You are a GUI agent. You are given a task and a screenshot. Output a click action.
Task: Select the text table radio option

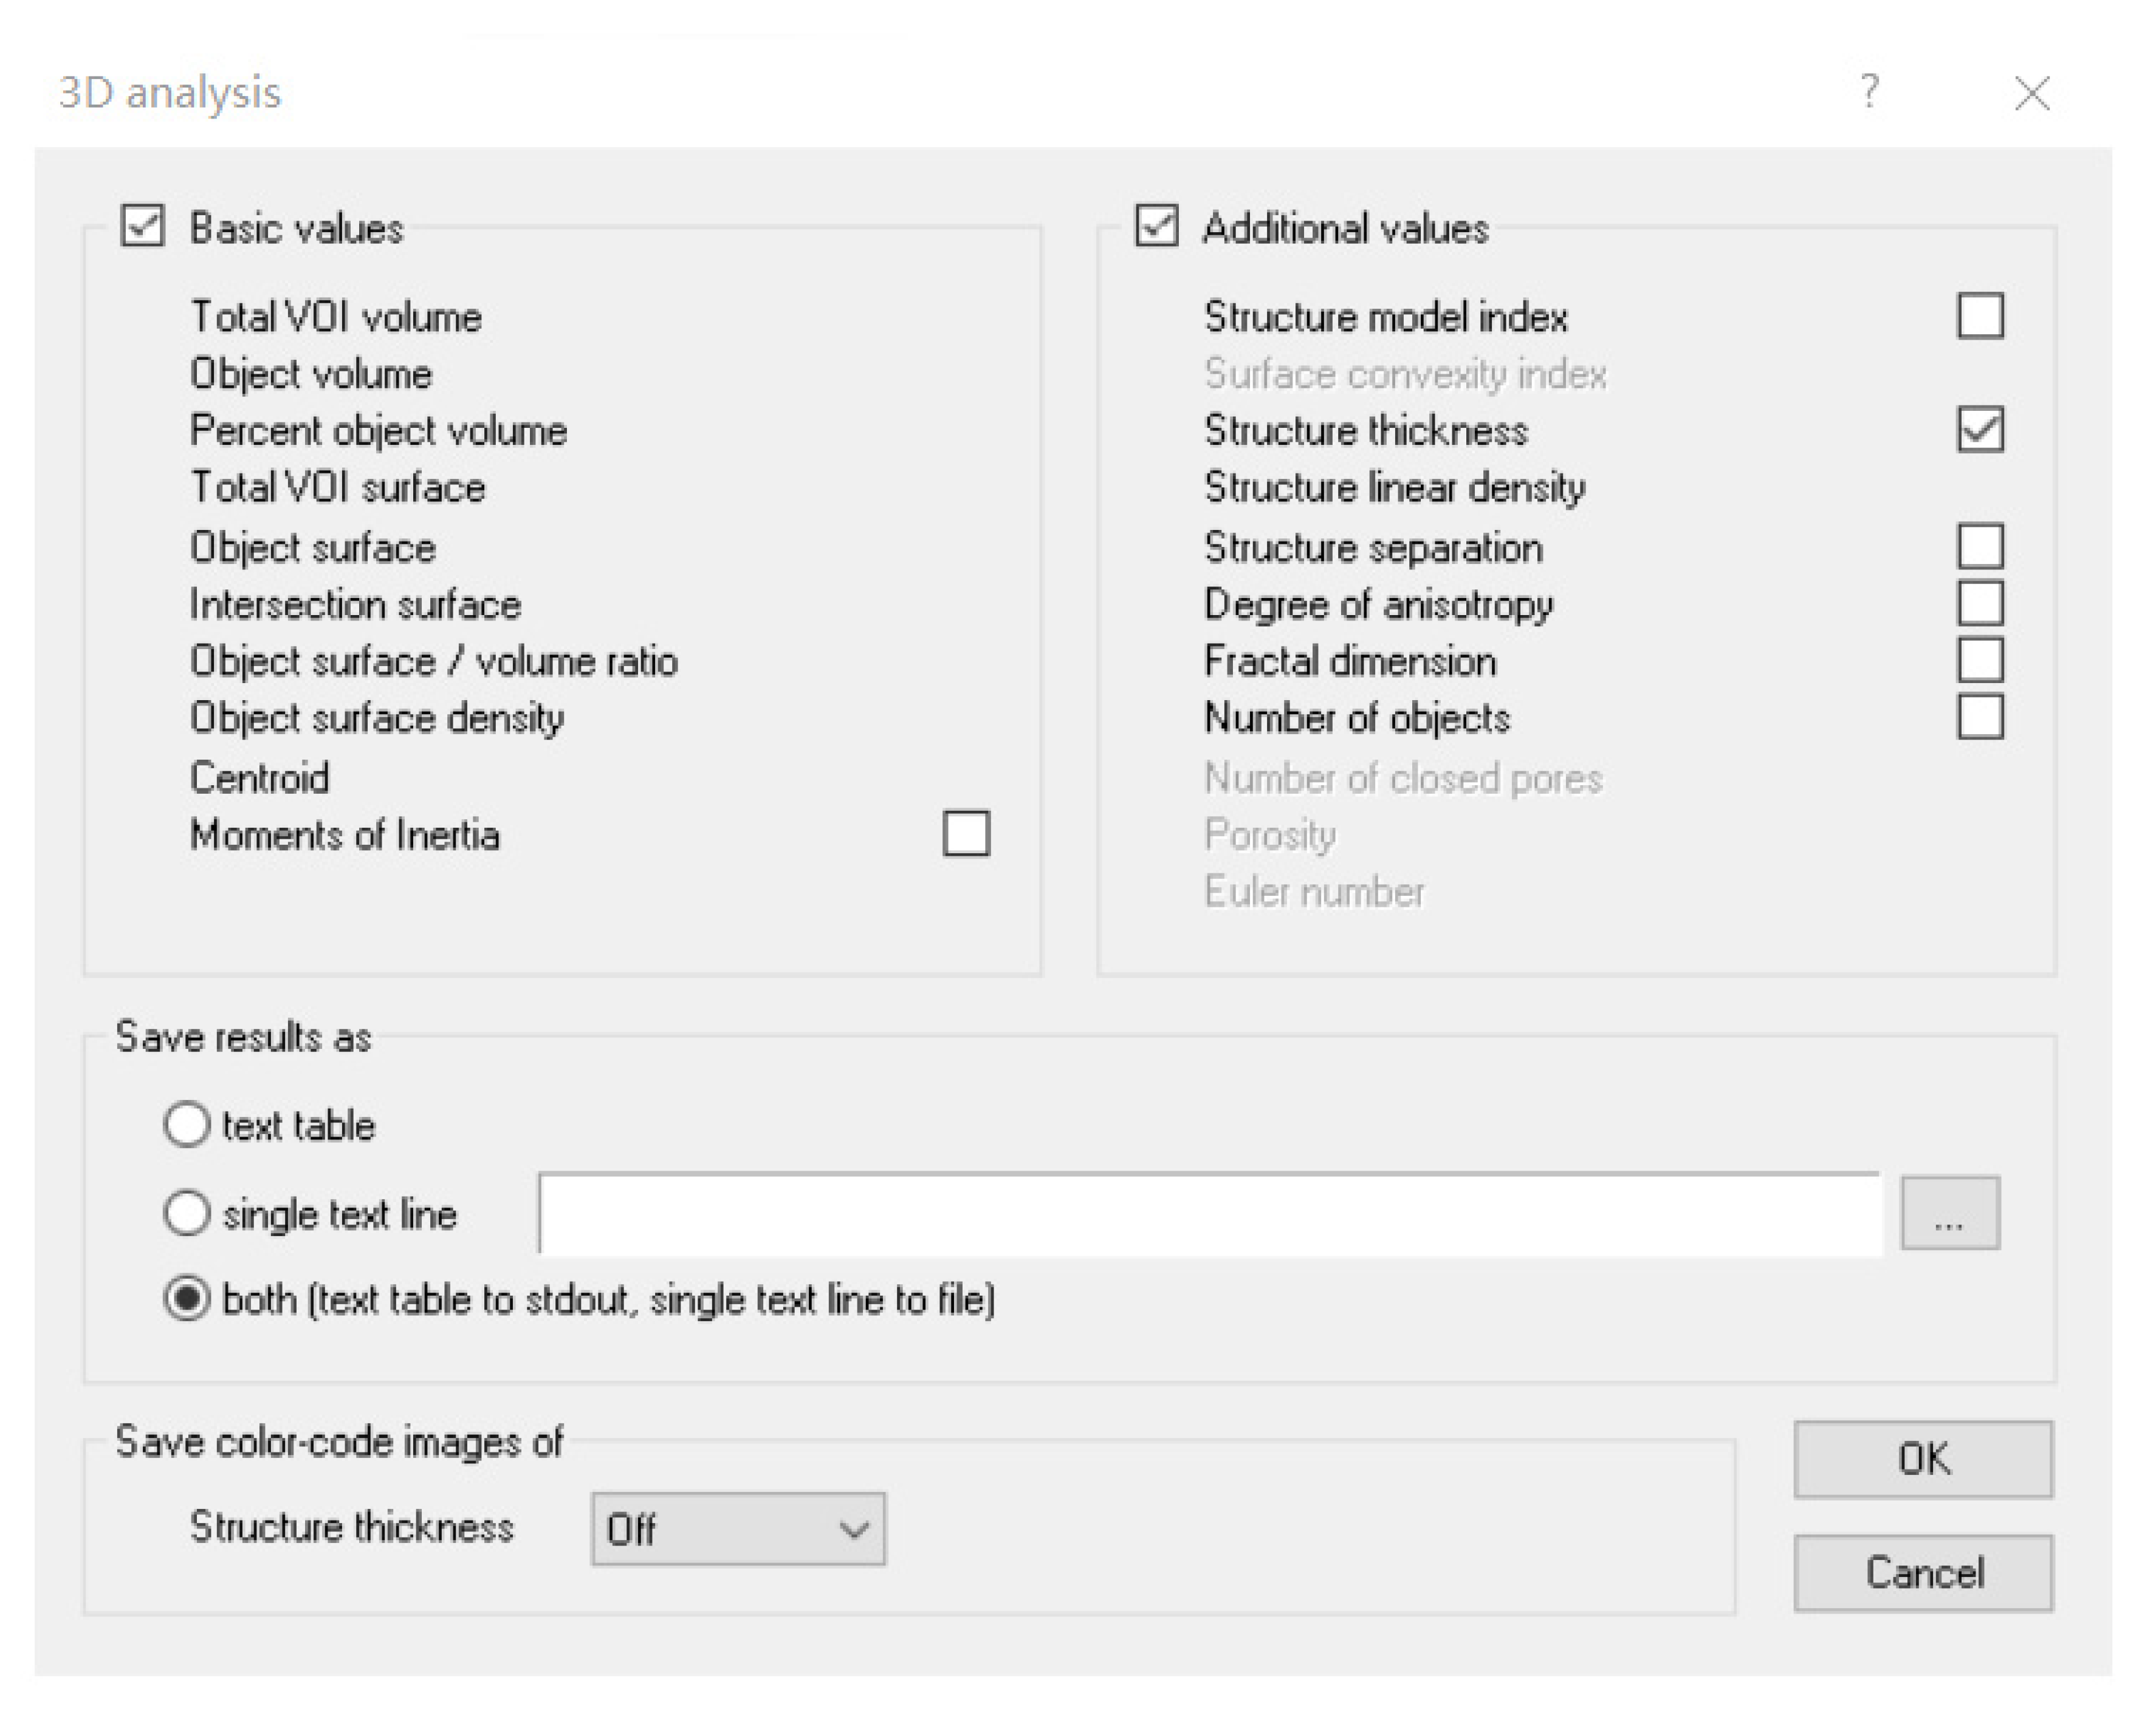tap(187, 1125)
